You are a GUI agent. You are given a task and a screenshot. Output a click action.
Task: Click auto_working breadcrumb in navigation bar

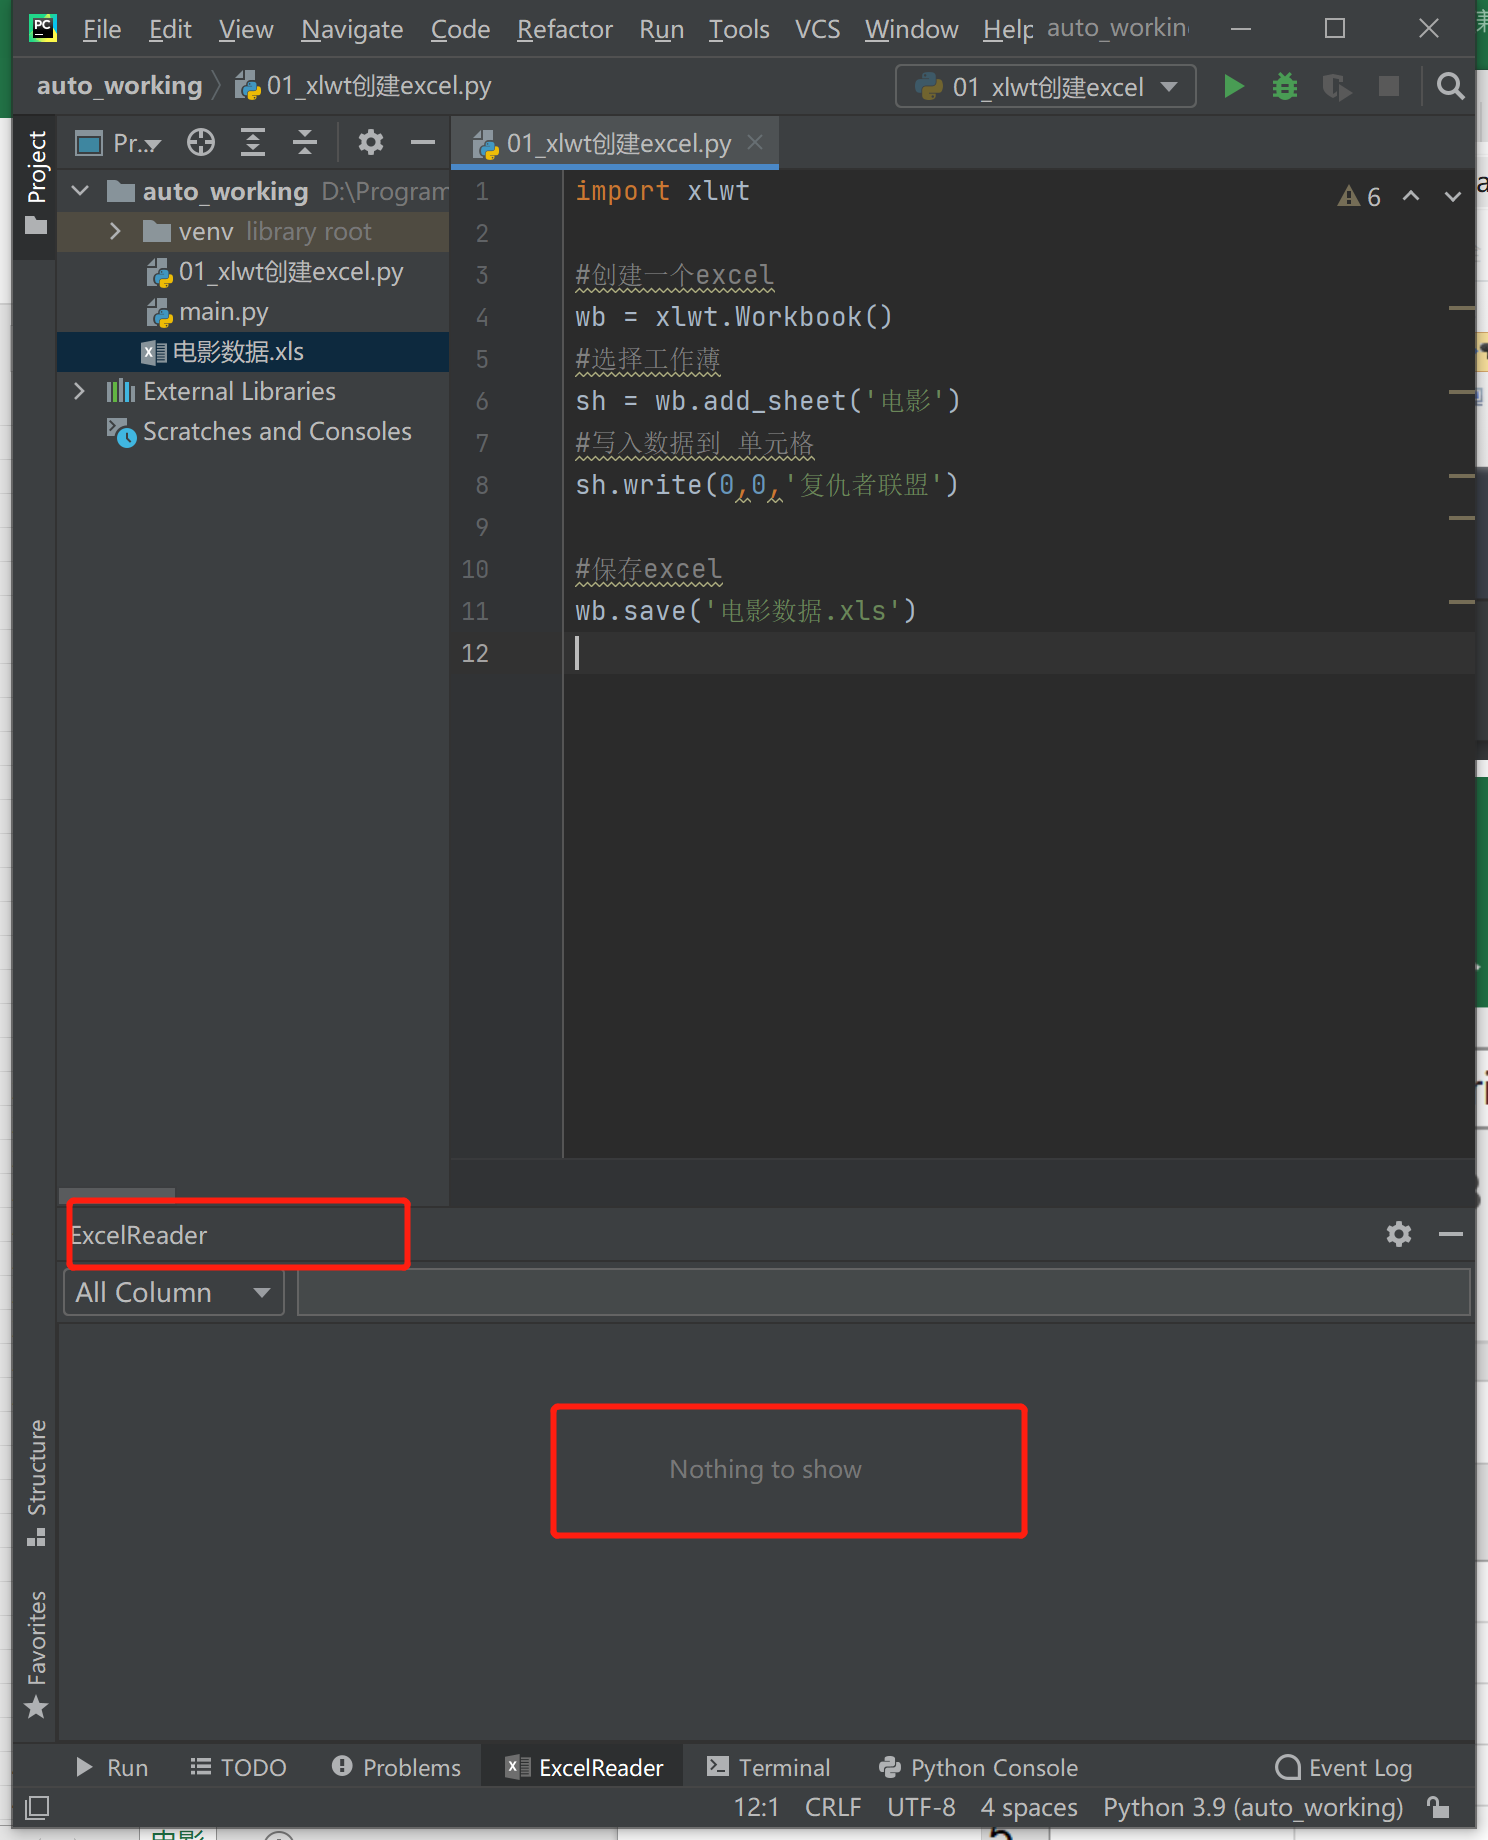tap(119, 86)
